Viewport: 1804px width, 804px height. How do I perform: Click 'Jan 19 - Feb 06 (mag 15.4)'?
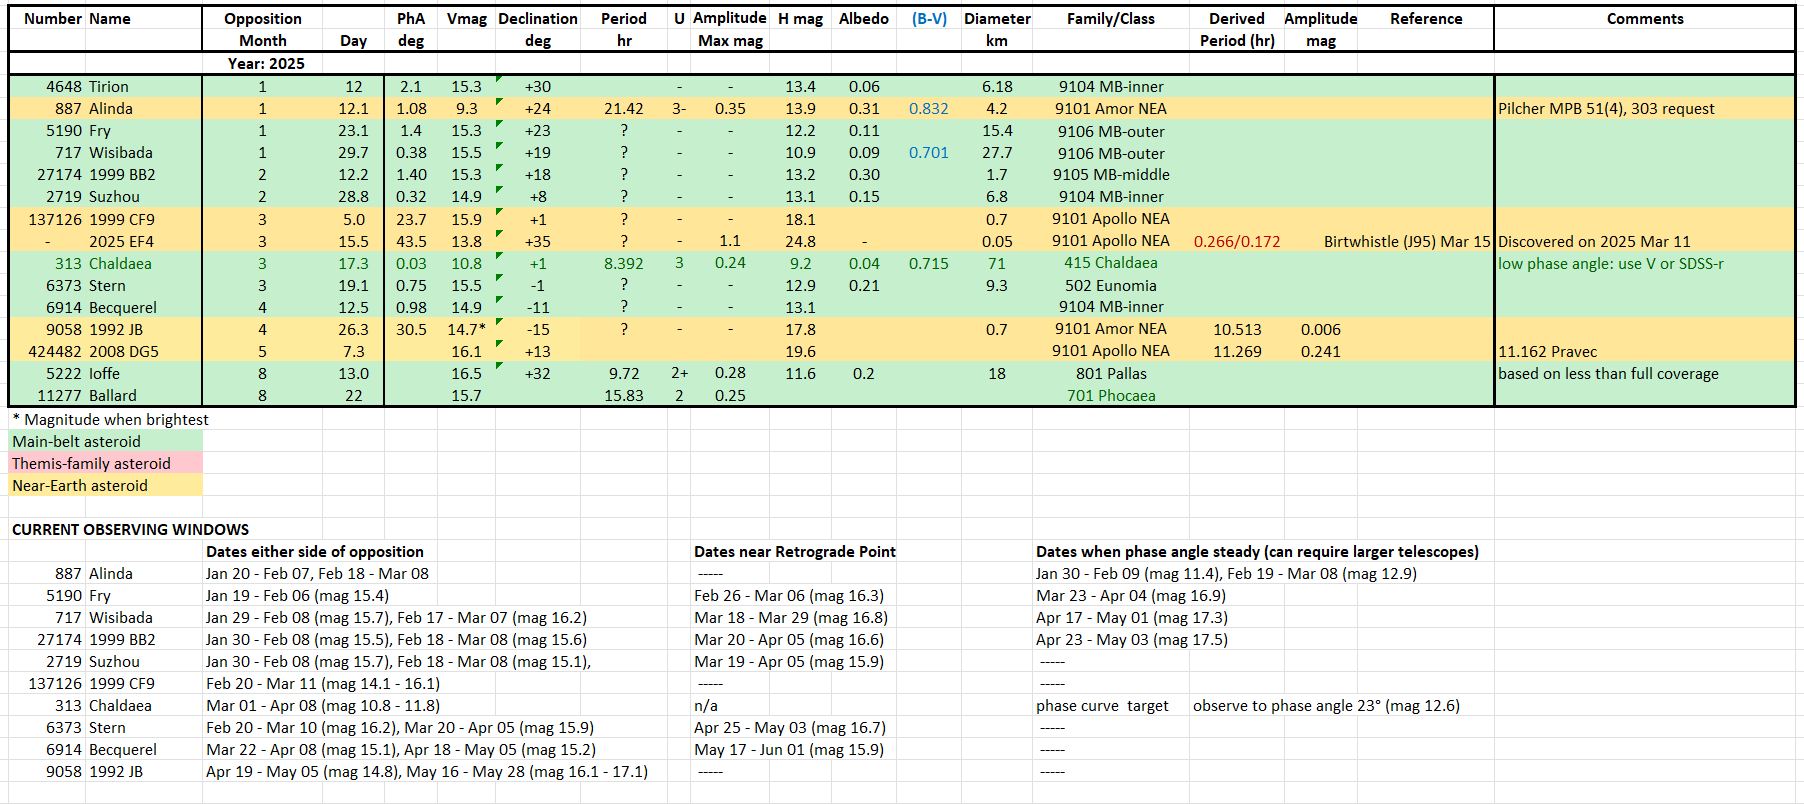pyautogui.click(x=297, y=595)
